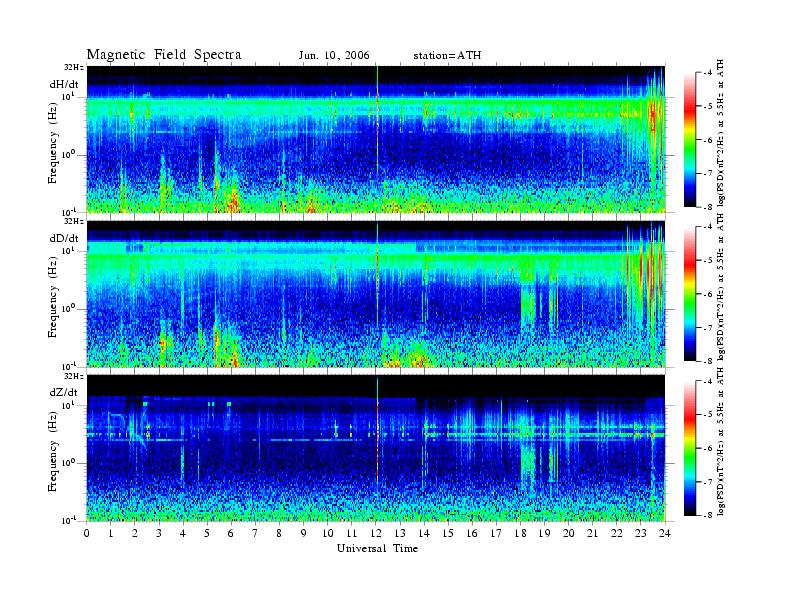The width and height of the screenshot is (792, 612).
Task: Click the log(PSD) scale caption beside dZ/dt
Action: click(x=721, y=441)
